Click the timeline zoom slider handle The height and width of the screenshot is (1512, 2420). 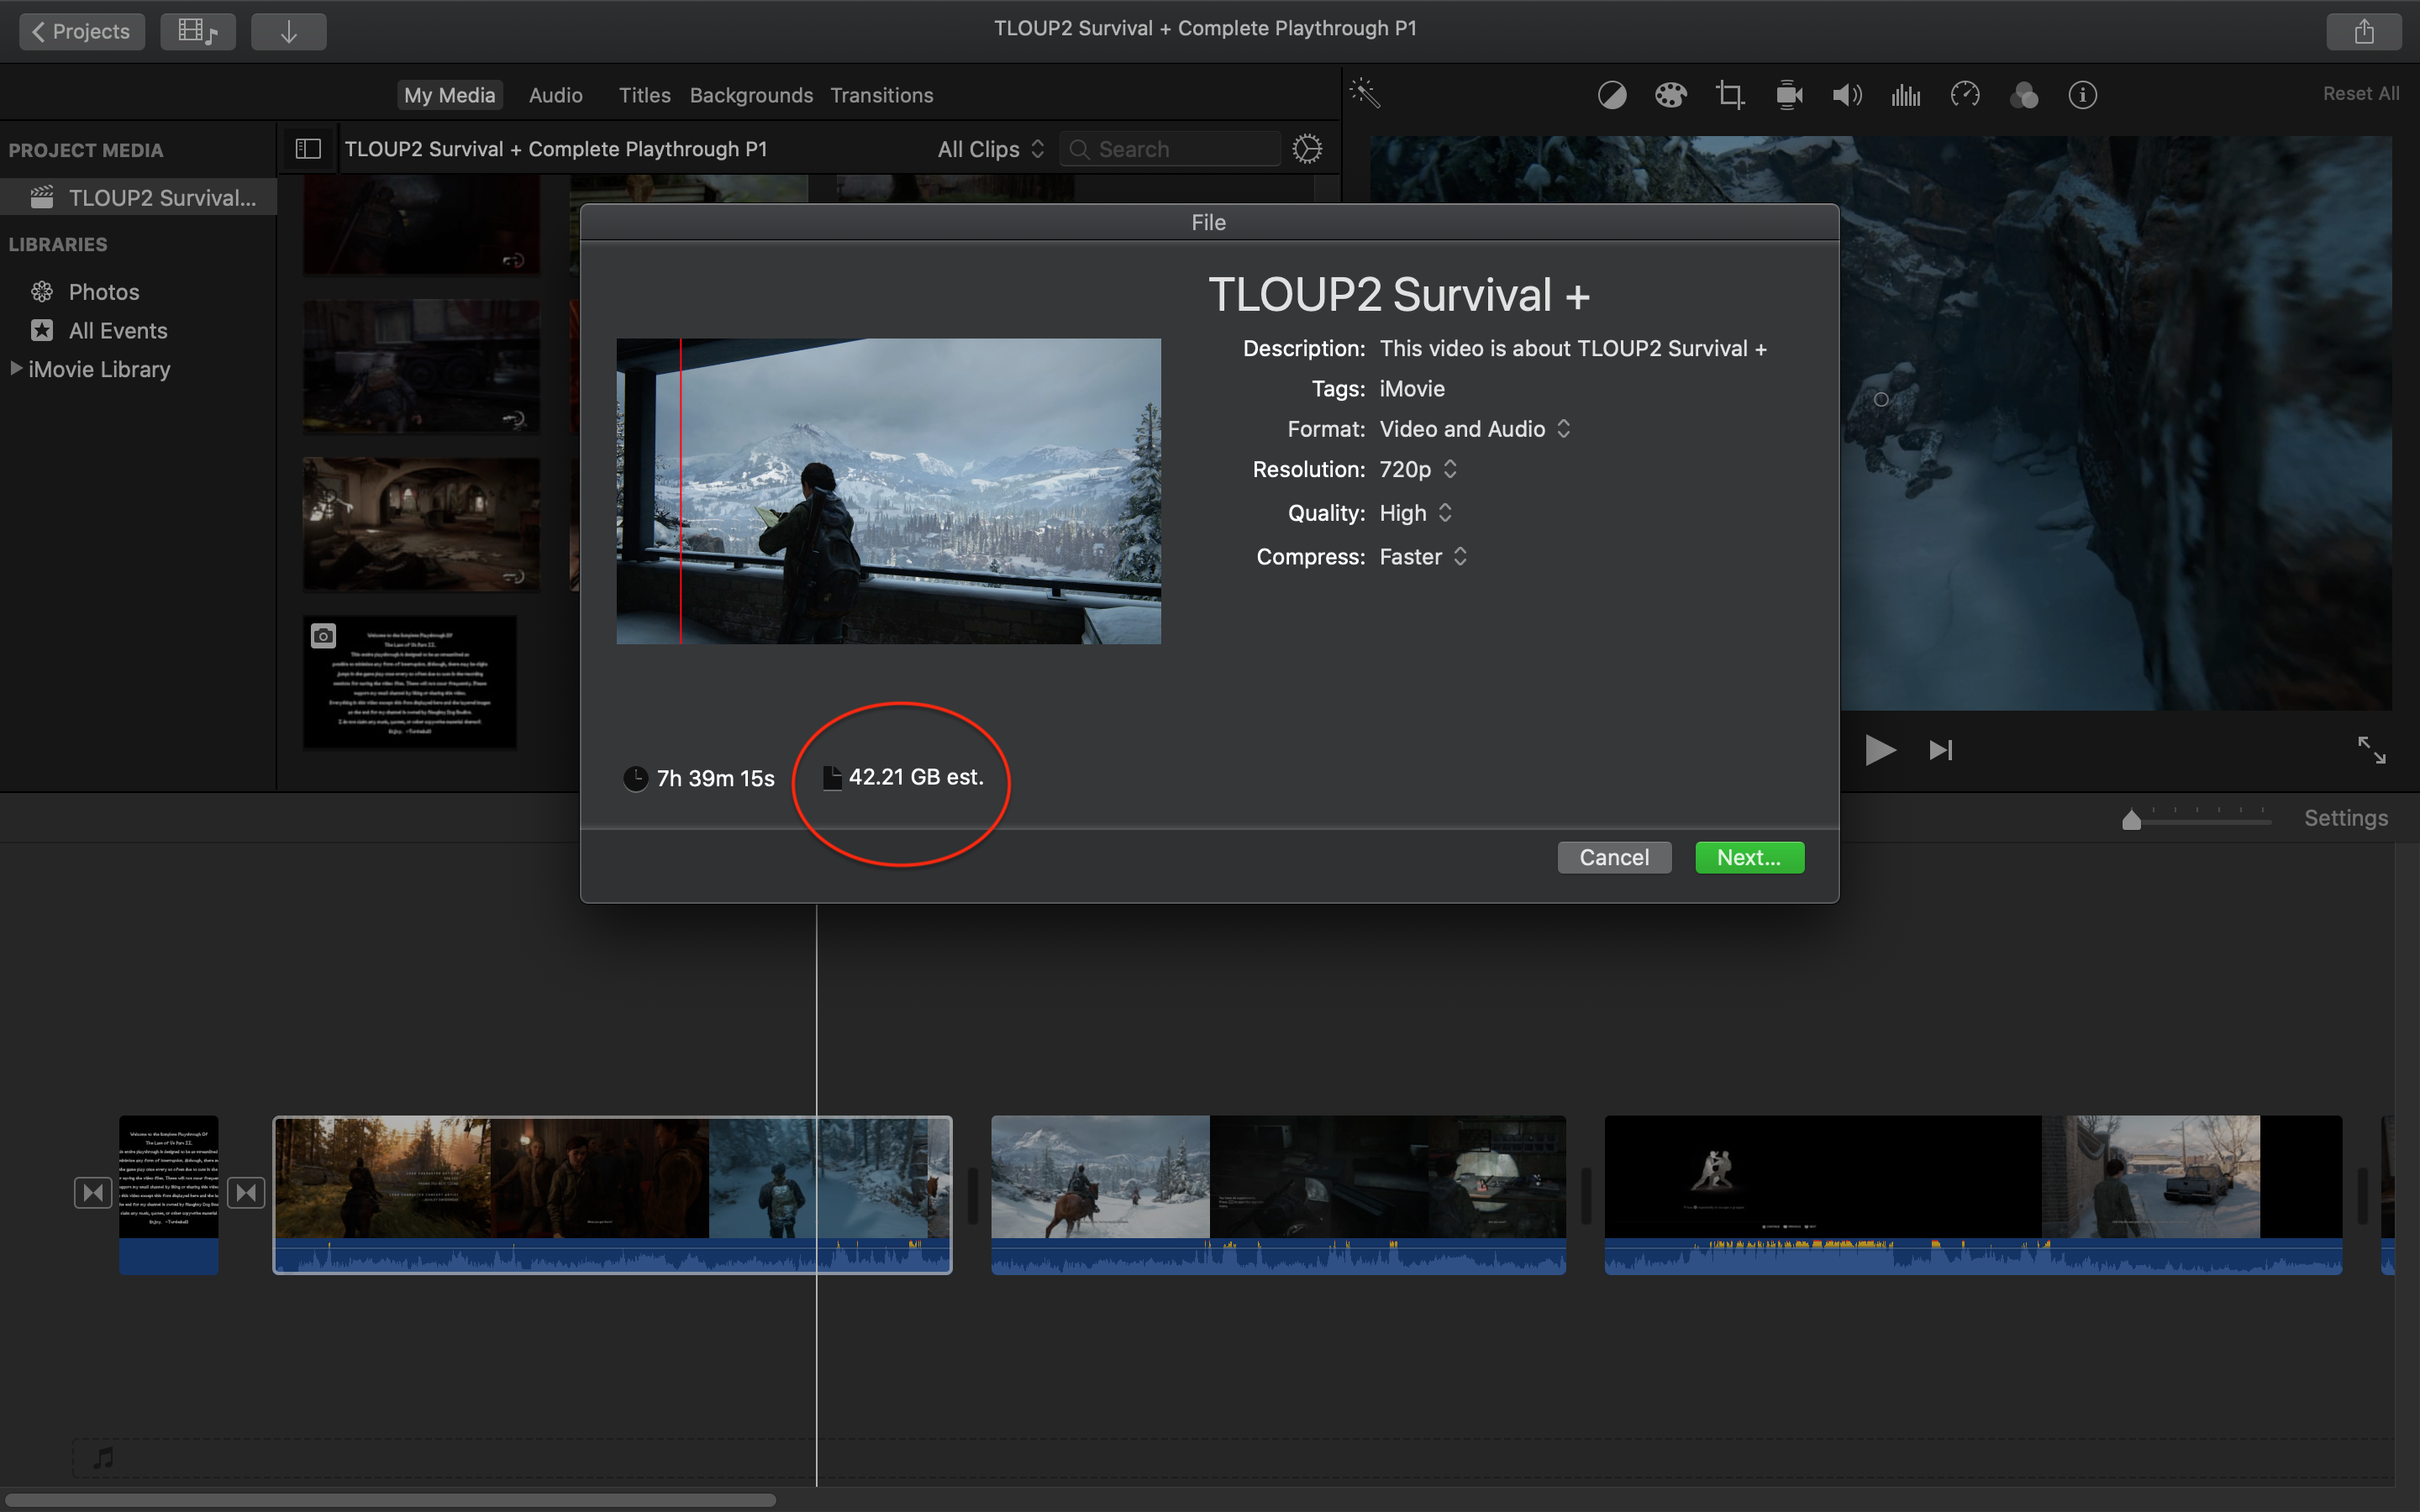click(x=2131, y=821)
